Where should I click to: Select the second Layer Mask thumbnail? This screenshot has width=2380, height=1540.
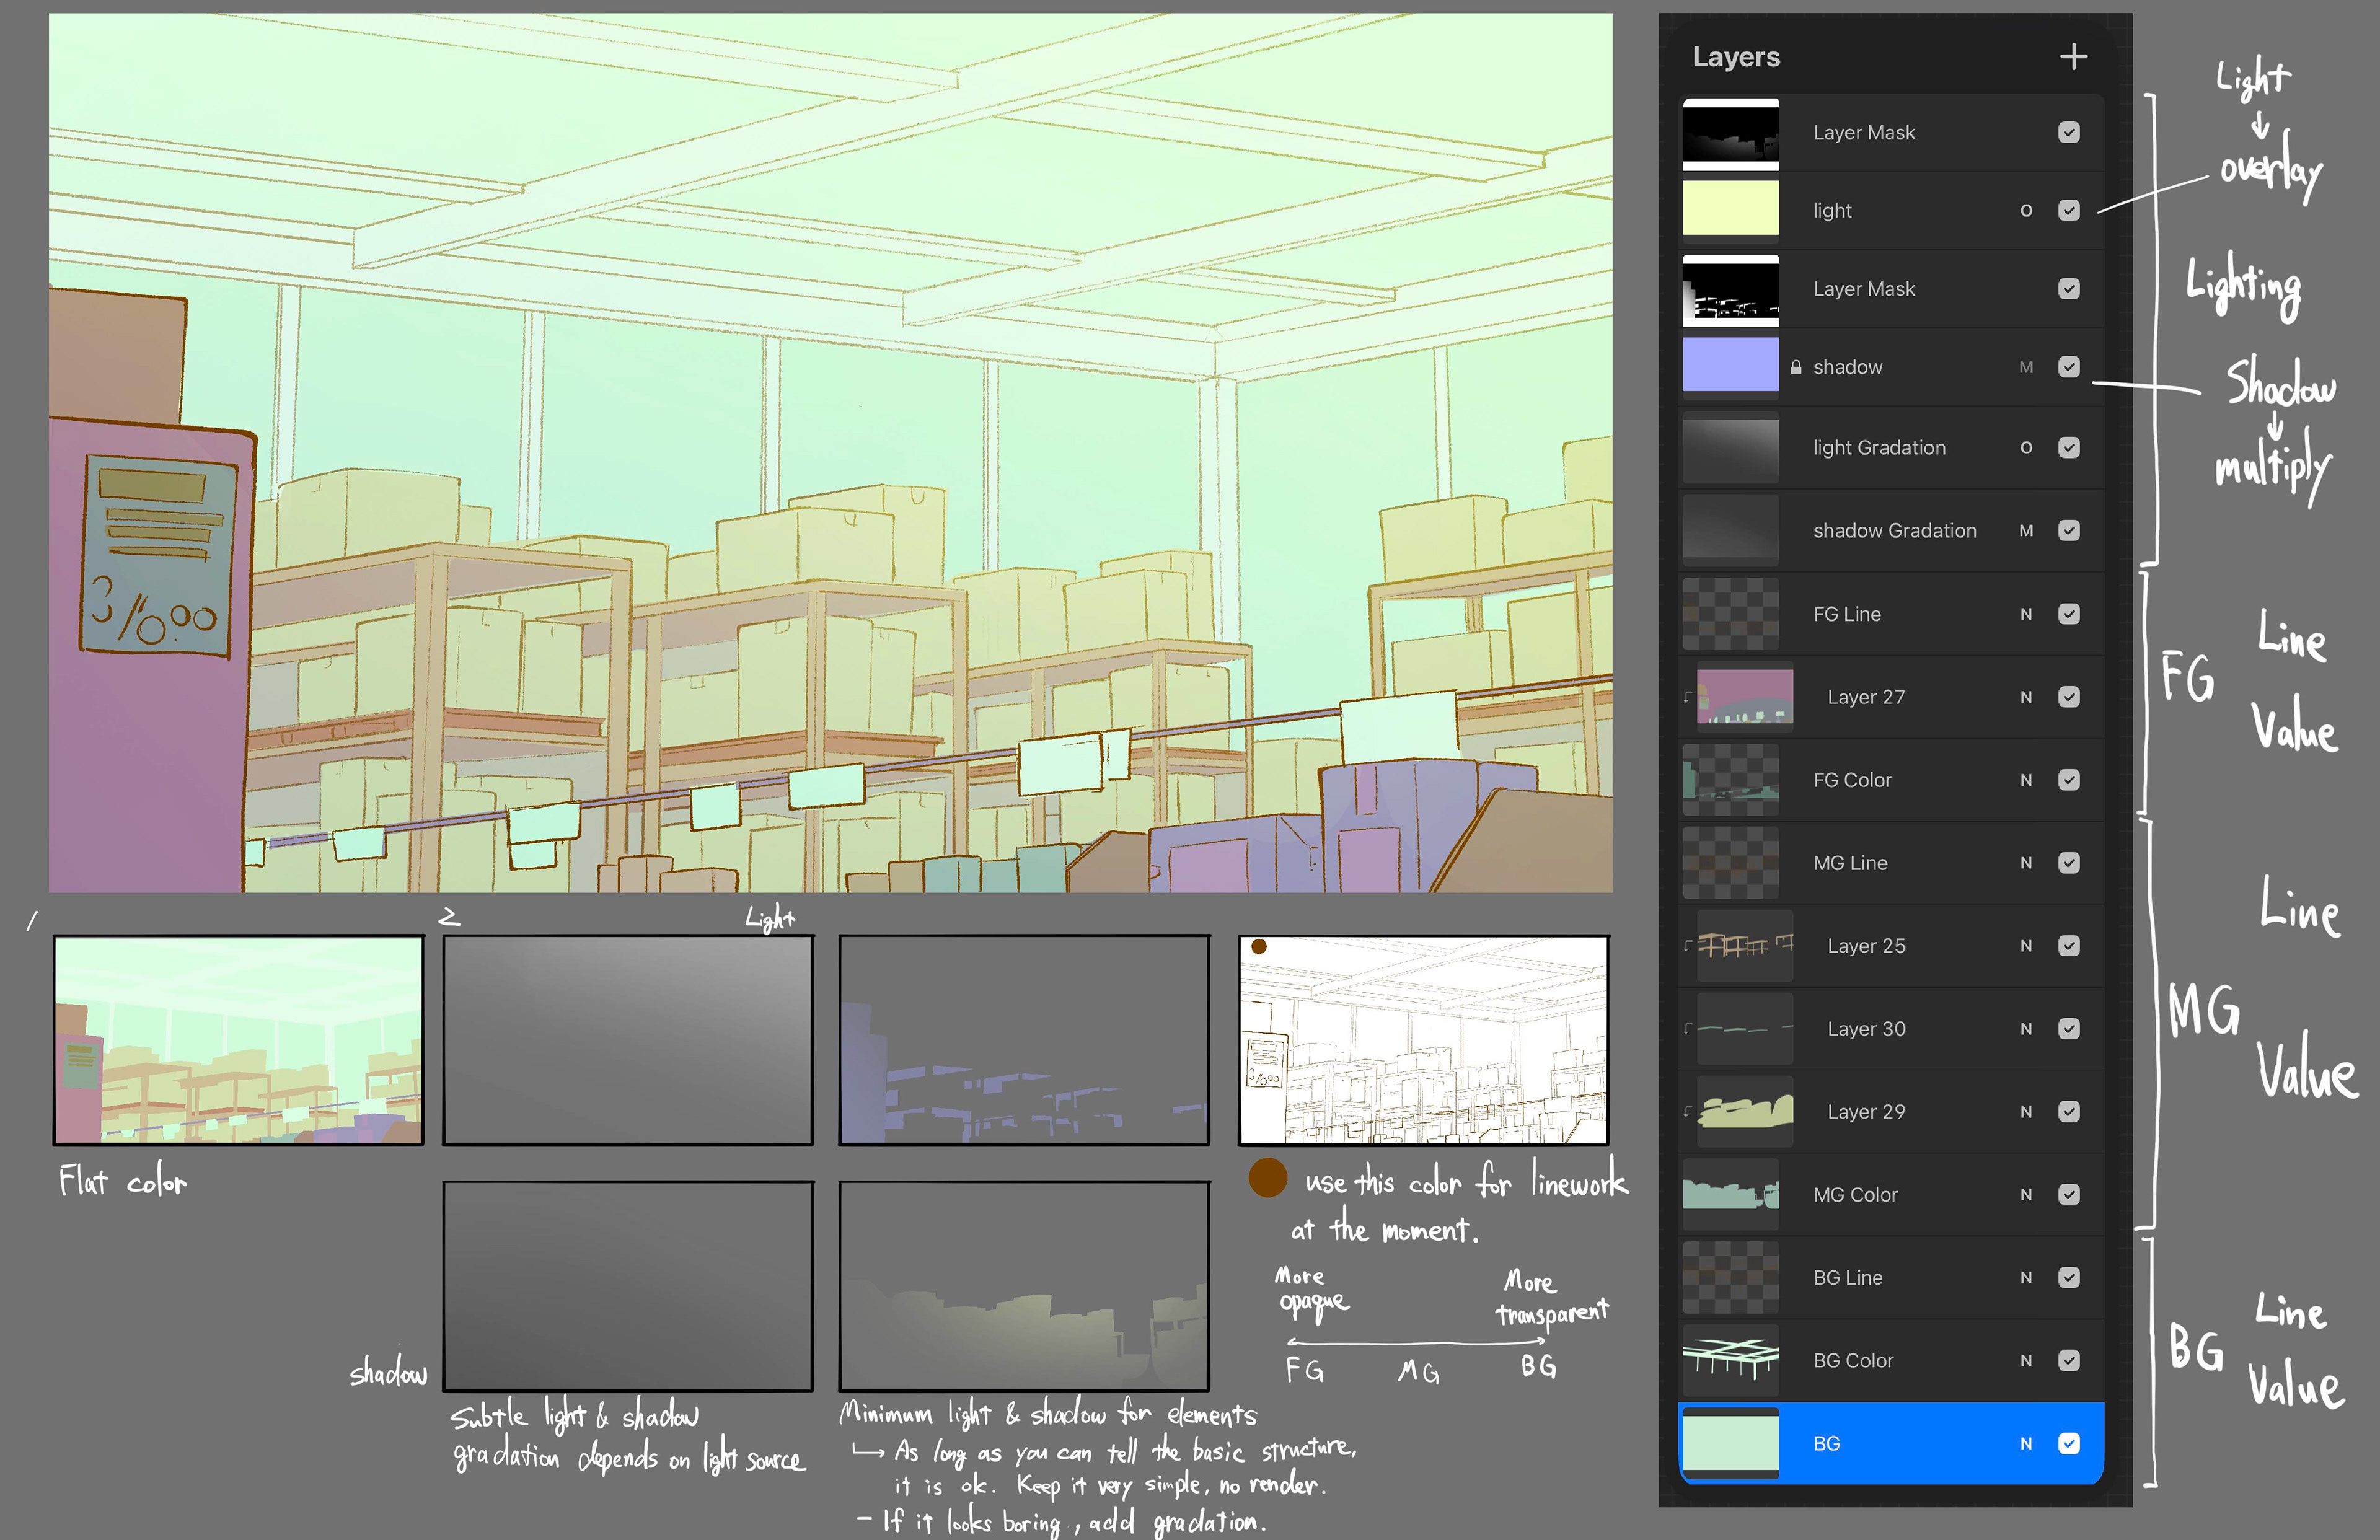click(1731, 290)
